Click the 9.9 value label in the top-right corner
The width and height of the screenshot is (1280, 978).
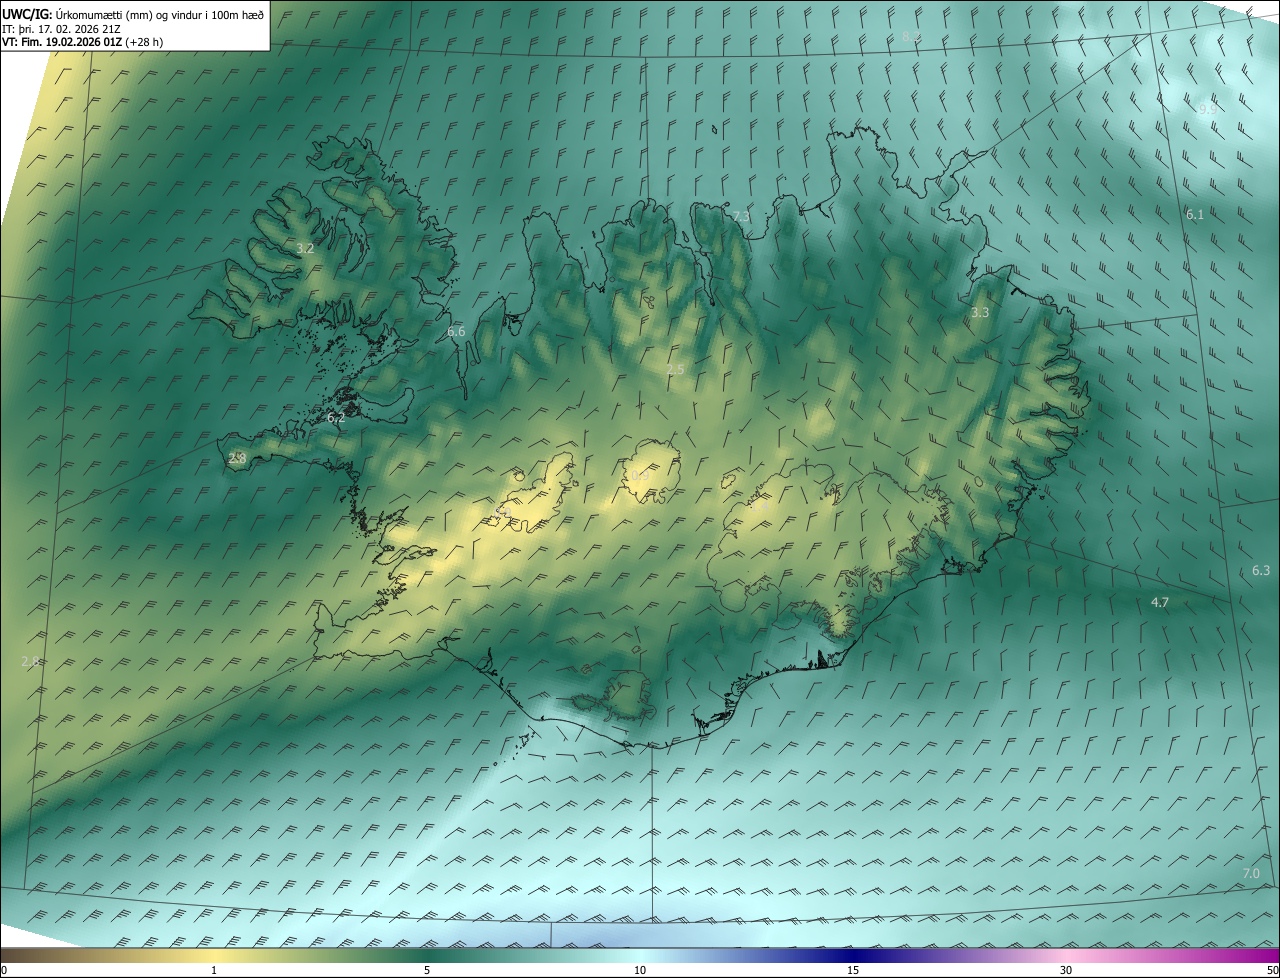(x=1207, y=109)
